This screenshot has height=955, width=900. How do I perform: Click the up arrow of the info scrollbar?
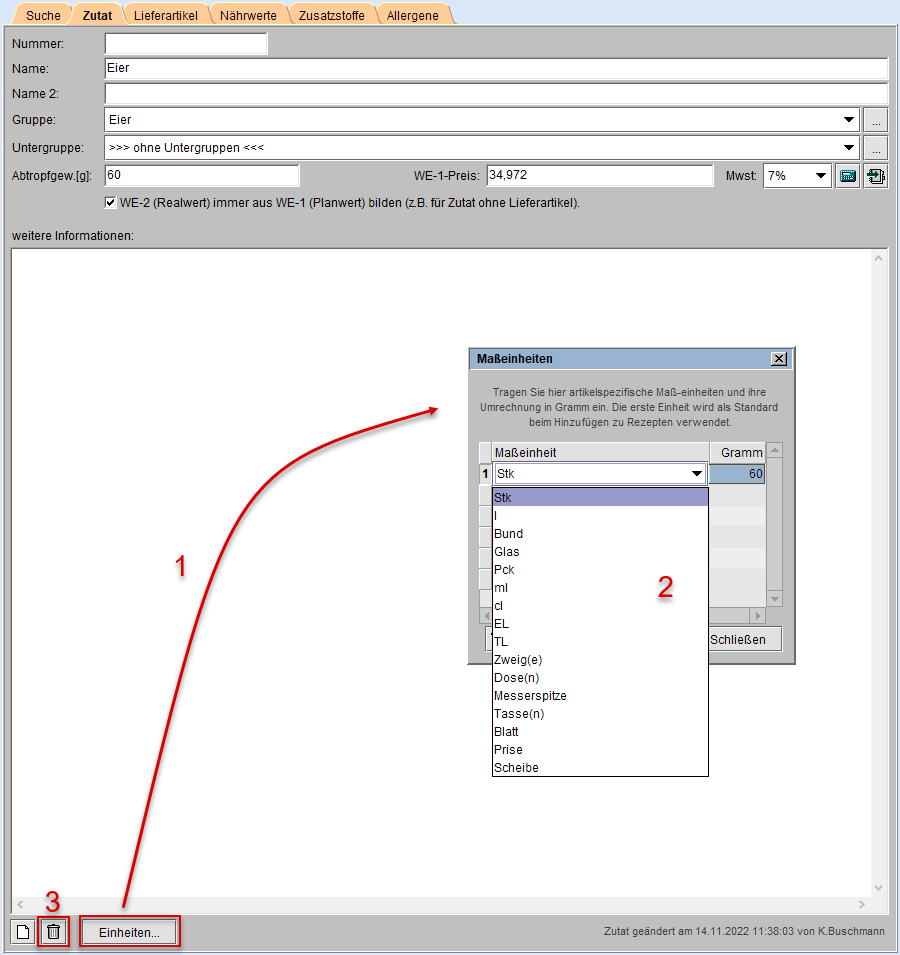pos(878,258)
